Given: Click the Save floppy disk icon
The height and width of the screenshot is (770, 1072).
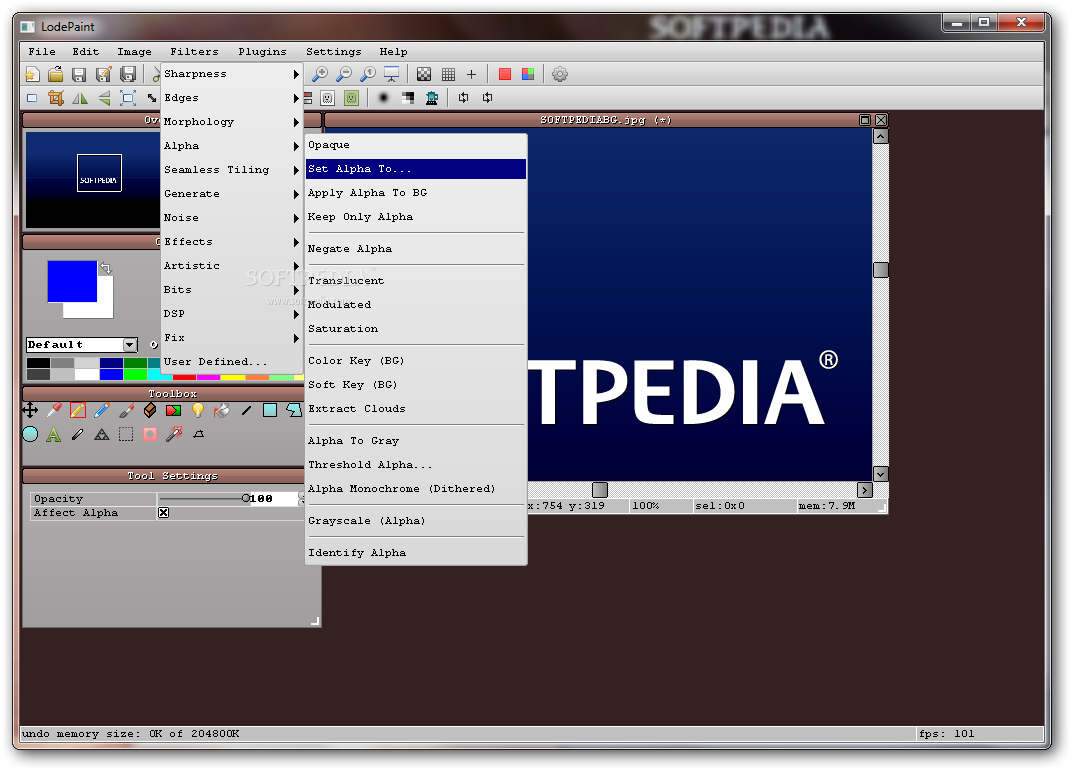Looking at the screenshot, I should (x=79, y=74).
